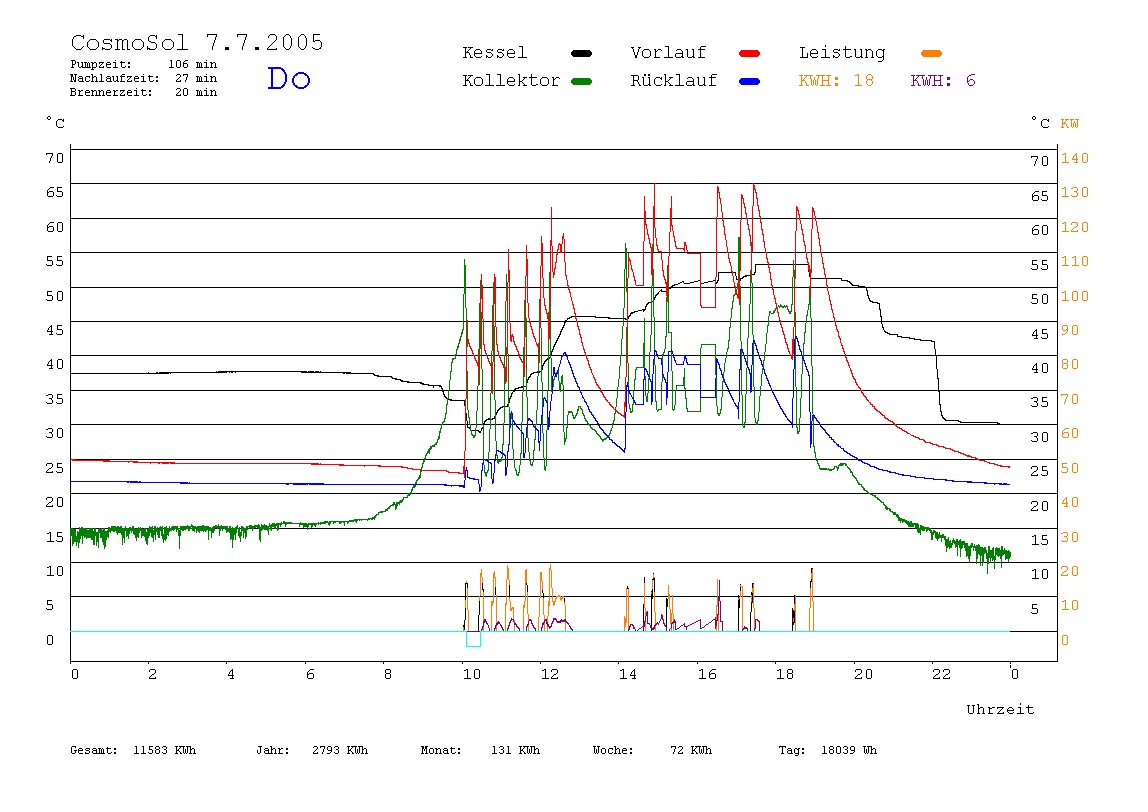Click hour "4" on the time axis

coord(231,674)
